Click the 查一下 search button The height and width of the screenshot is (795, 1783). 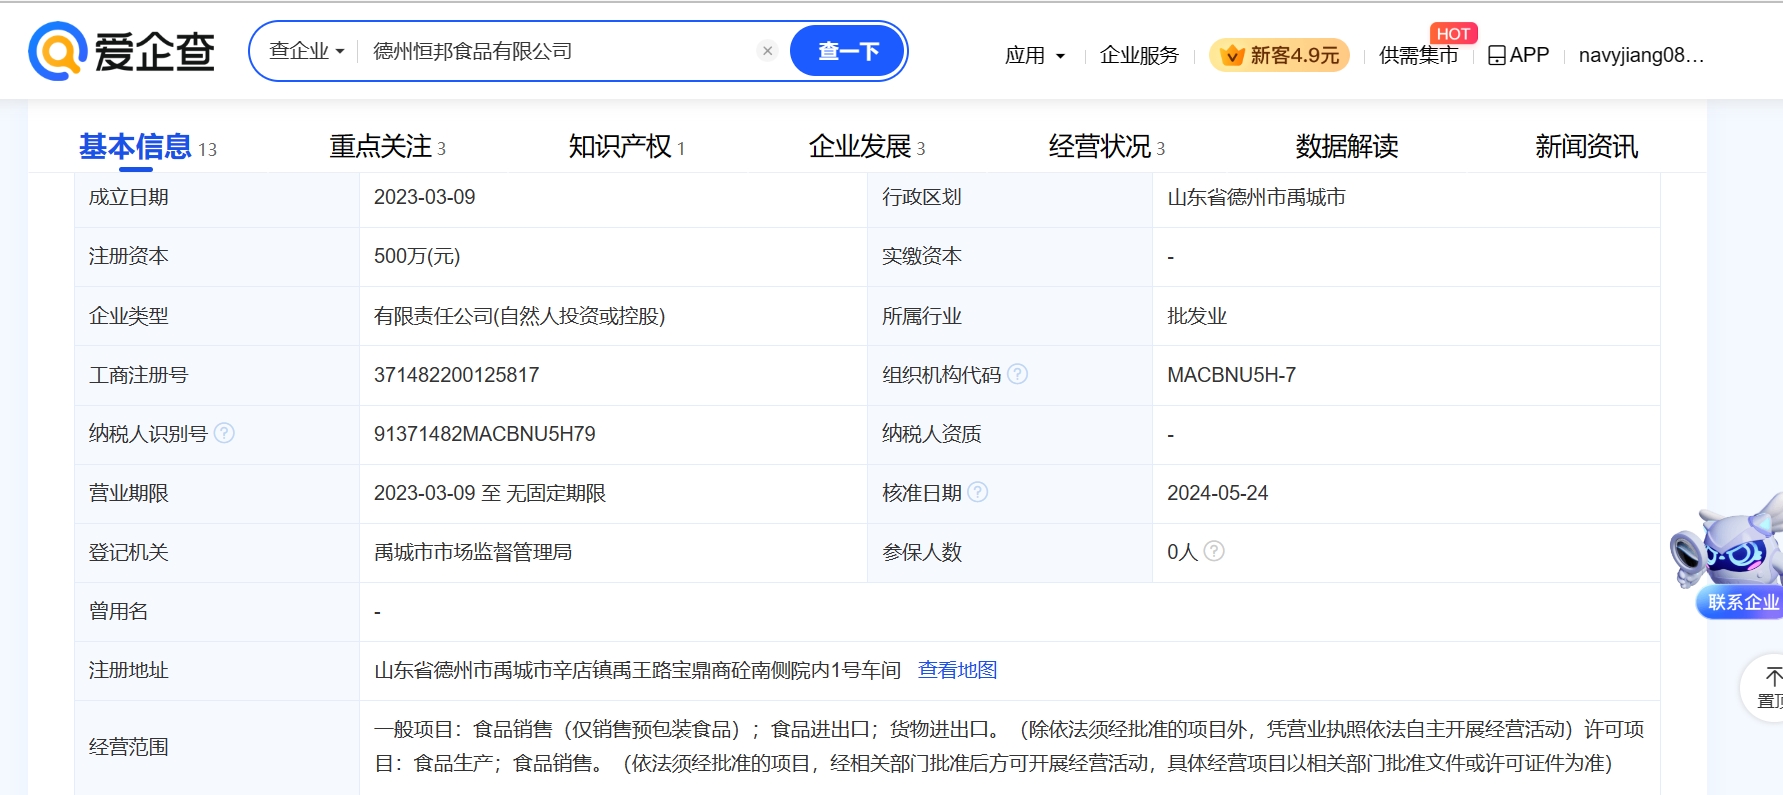click(x=848, y=51)
